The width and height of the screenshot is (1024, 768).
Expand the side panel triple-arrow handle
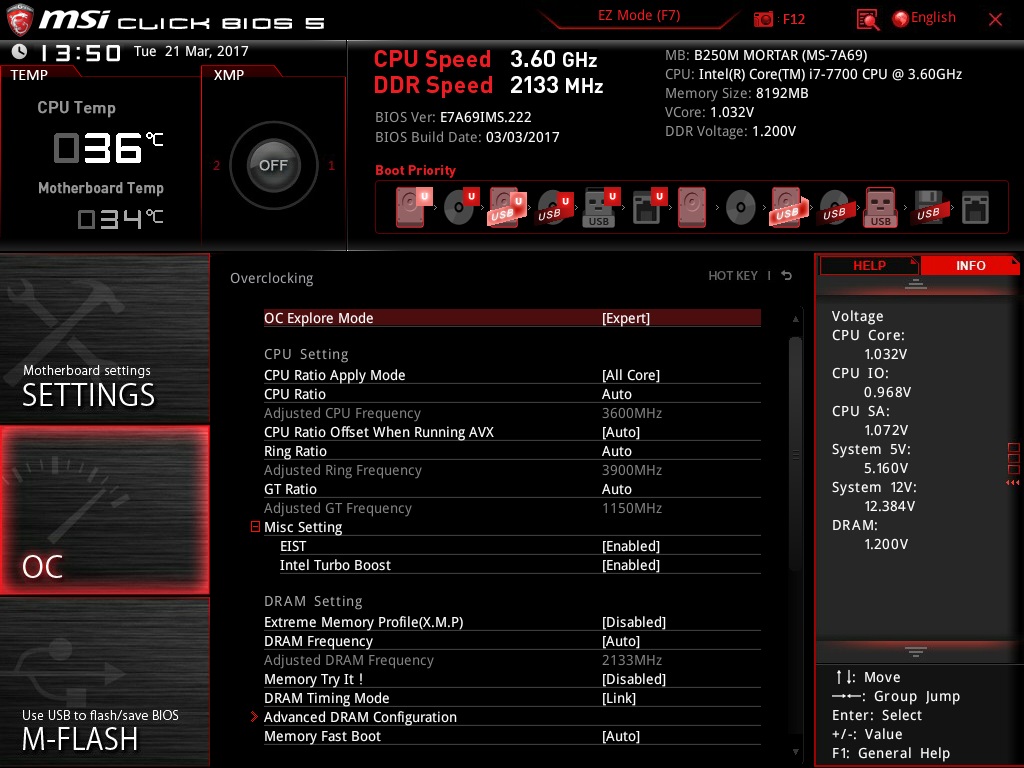tap(1012, 483)
